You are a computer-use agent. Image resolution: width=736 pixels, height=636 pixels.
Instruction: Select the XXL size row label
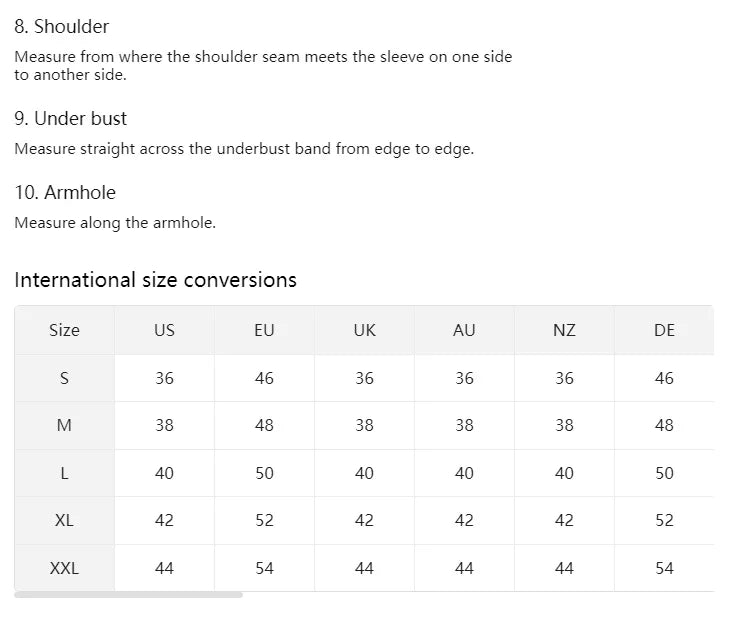click(x=64, y=568)
